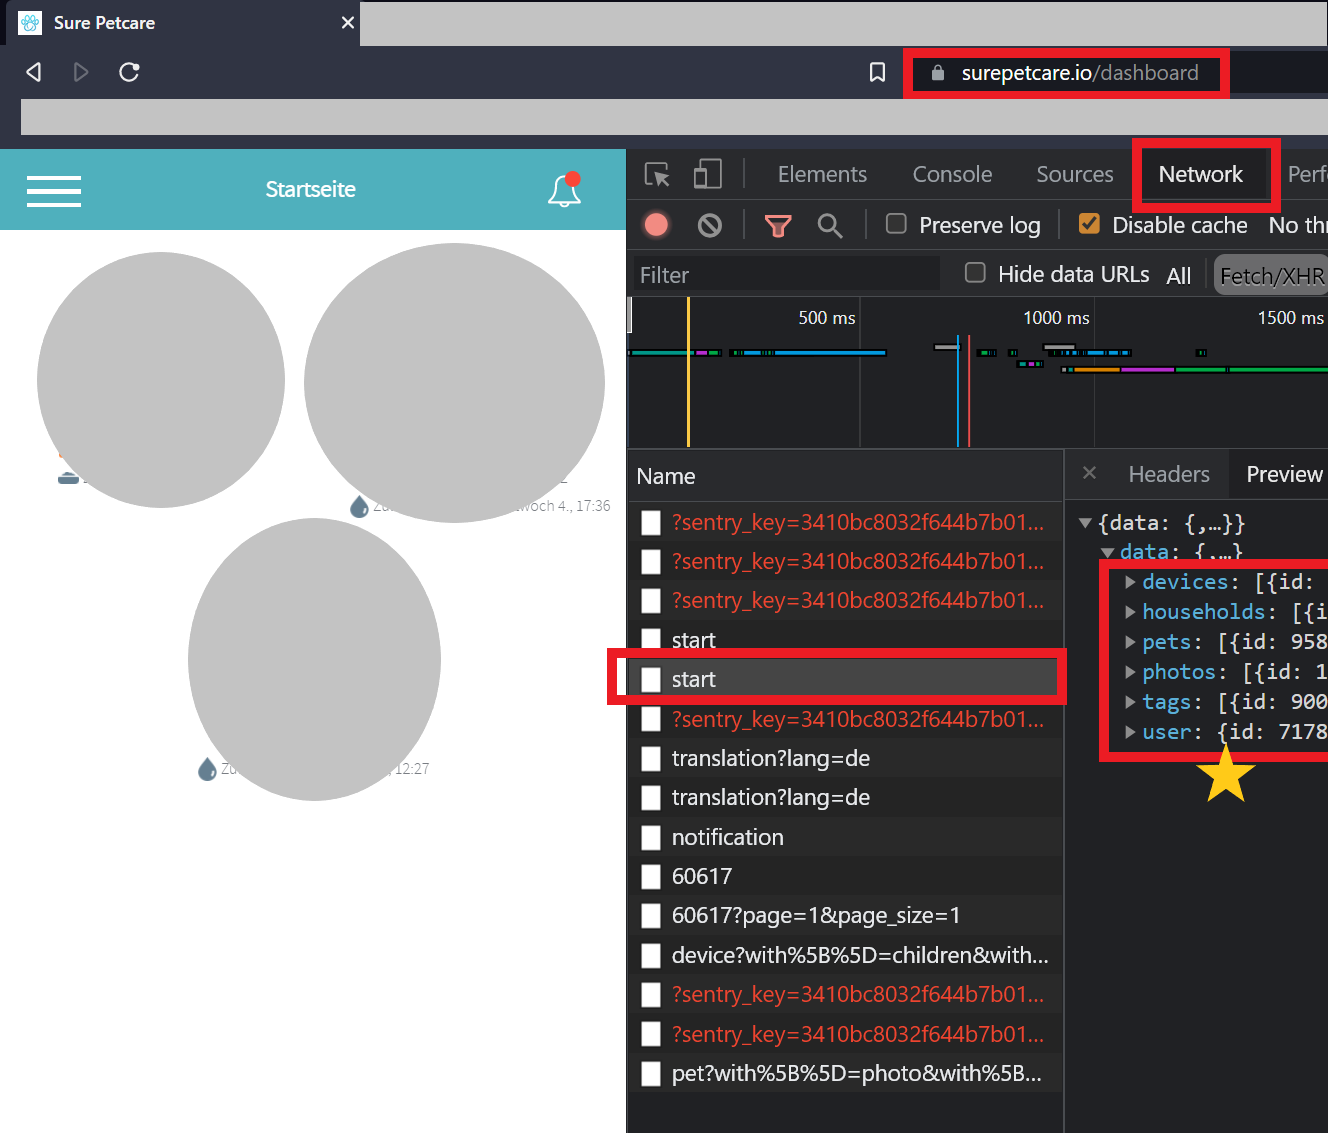
Task: Toggle device toolbar icon
Action: (x=707, y=174)
